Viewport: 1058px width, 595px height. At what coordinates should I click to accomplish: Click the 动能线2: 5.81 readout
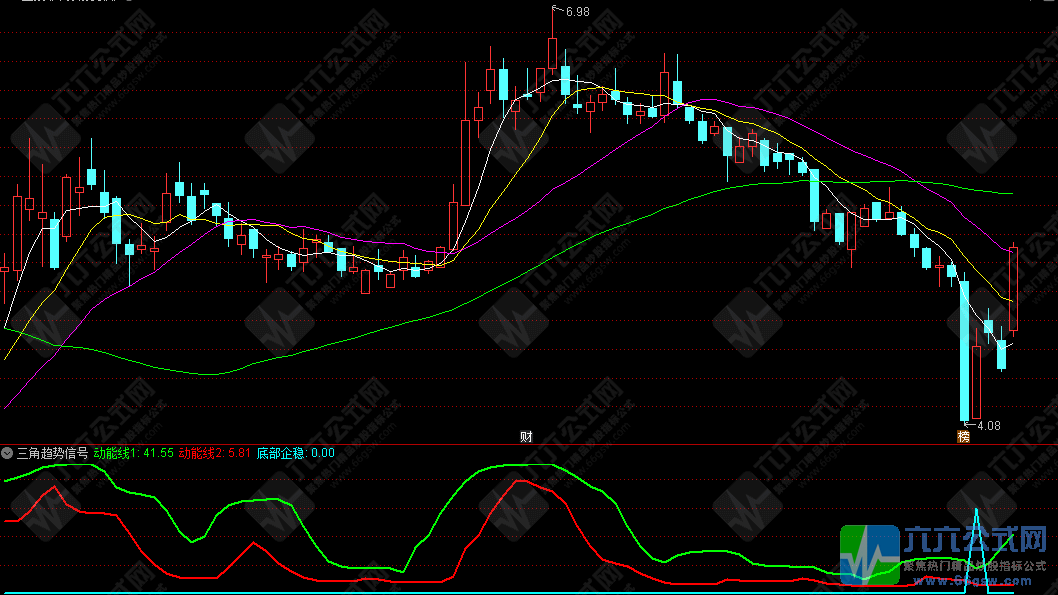coord(215,453)
